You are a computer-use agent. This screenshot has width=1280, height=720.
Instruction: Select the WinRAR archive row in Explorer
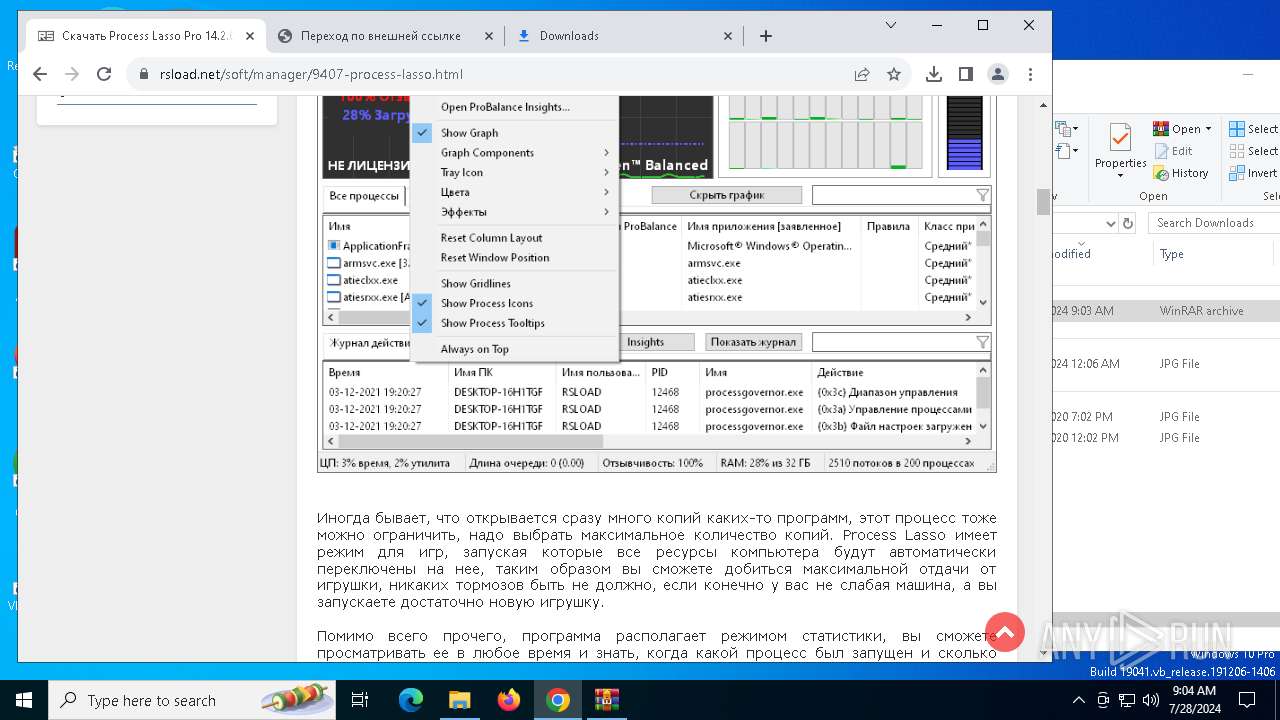[x=1166, y=311]
